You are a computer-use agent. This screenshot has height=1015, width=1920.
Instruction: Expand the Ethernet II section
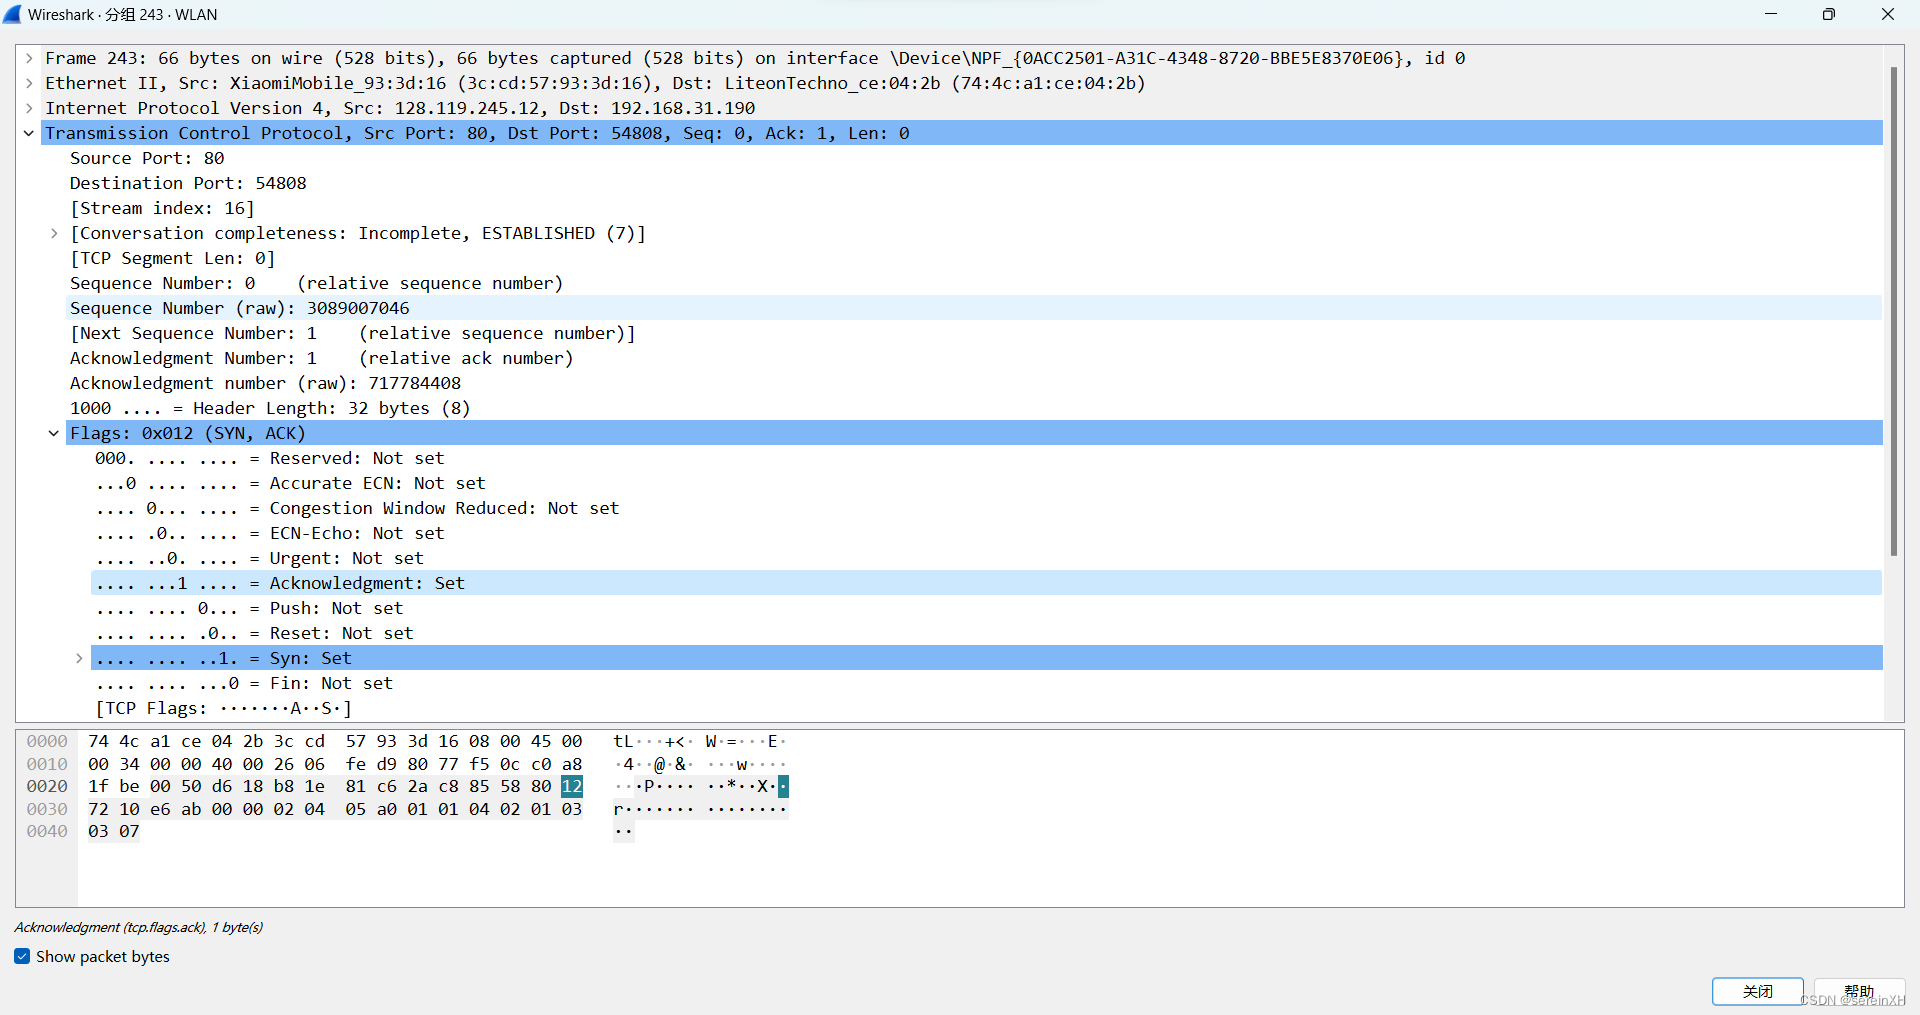28,83
